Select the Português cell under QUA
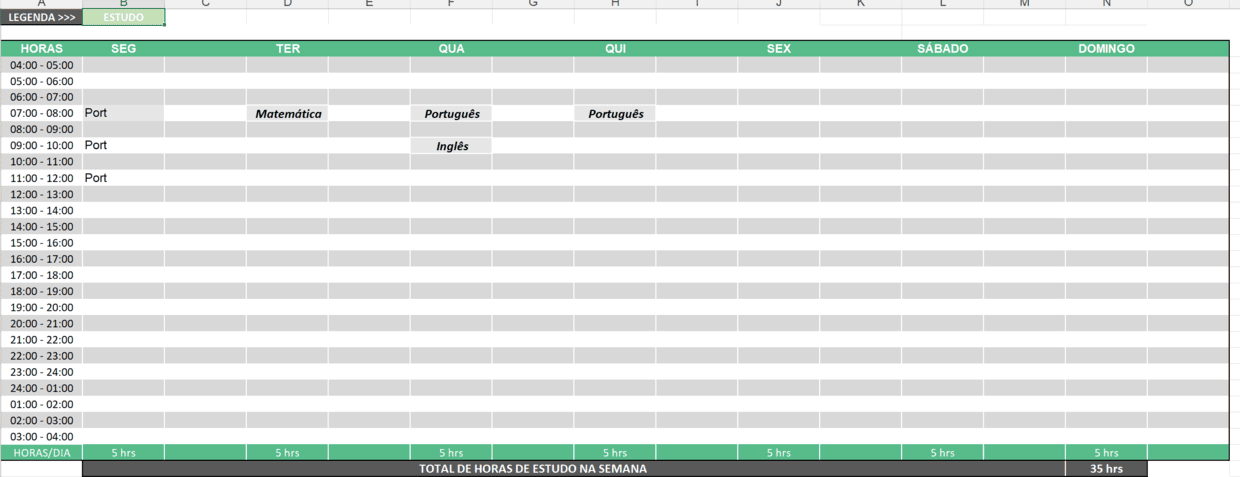 [451, 114]
